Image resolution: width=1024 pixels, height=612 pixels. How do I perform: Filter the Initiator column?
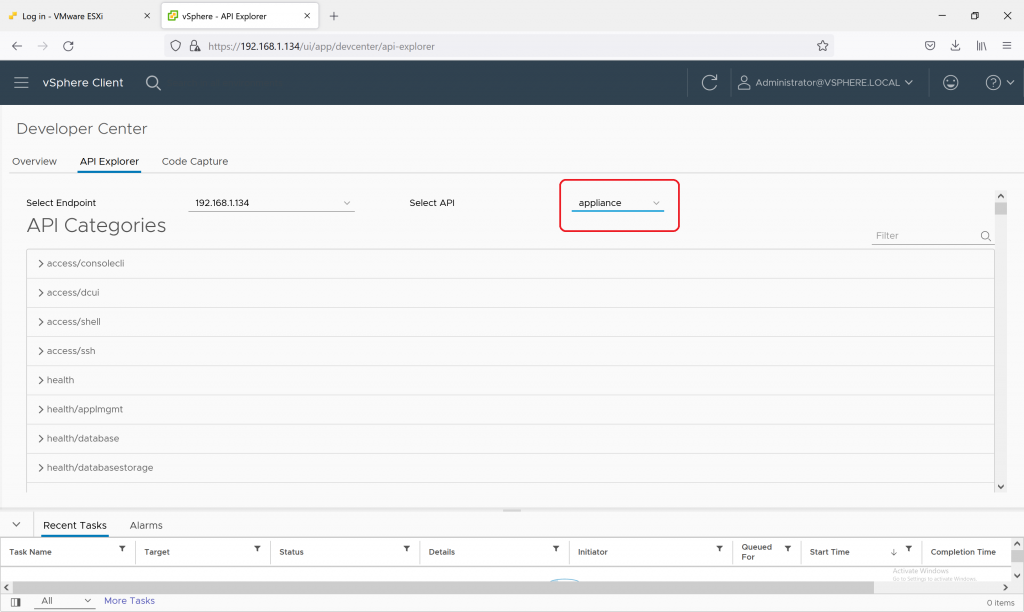pyautogui.click(x=719, y=549)
